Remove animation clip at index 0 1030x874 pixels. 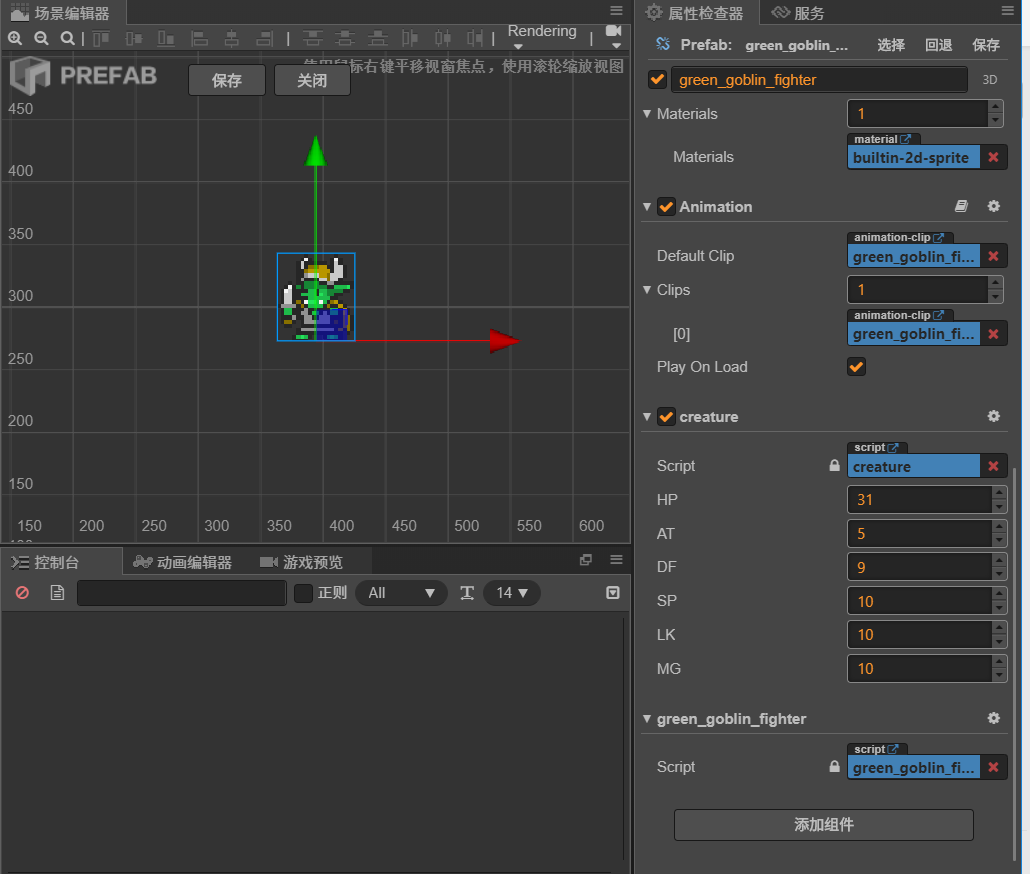tap(993, 334)
